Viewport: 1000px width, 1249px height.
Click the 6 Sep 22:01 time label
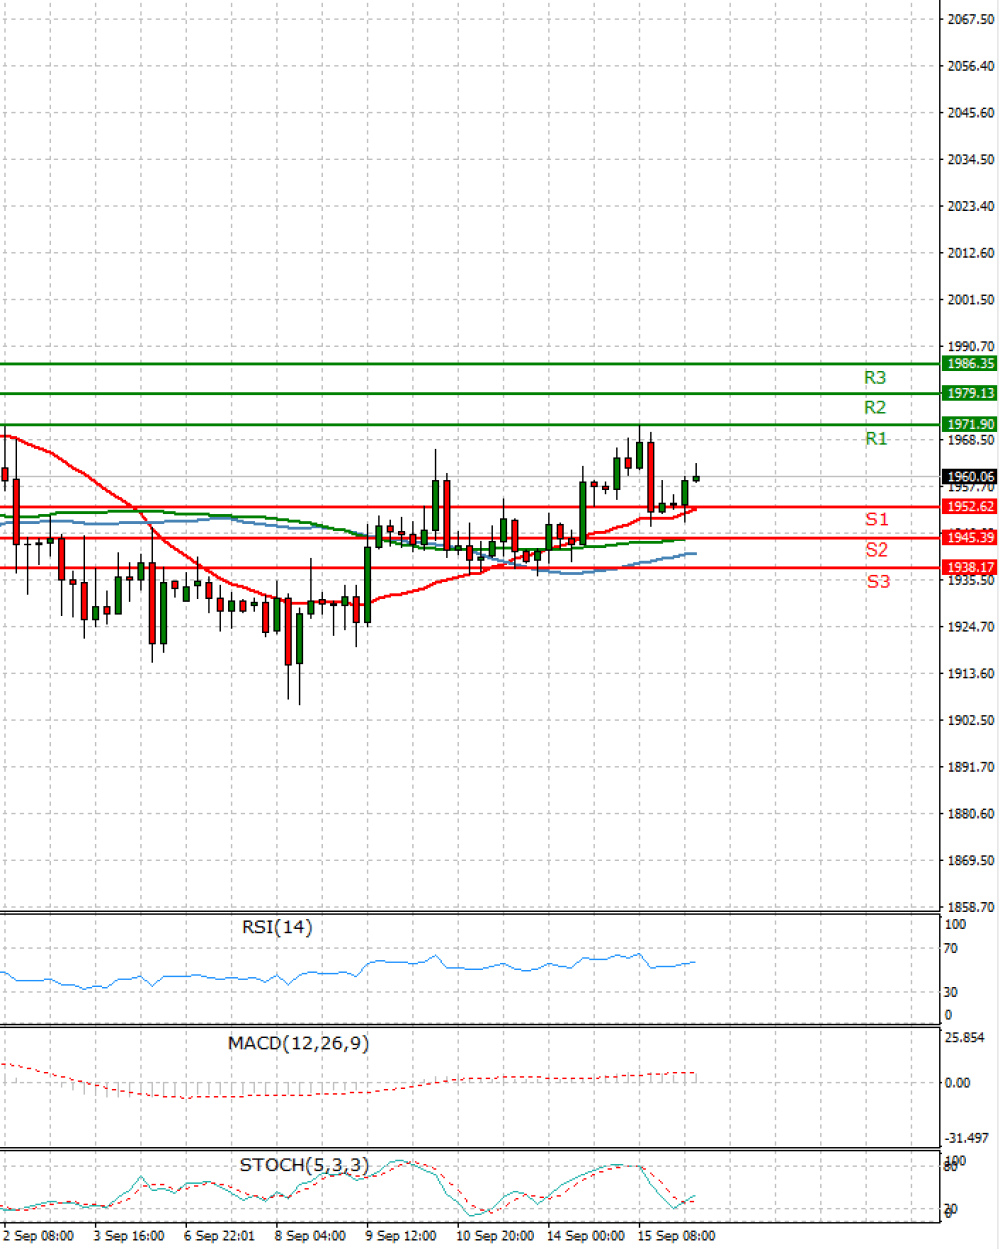(x=219, y=1236)
